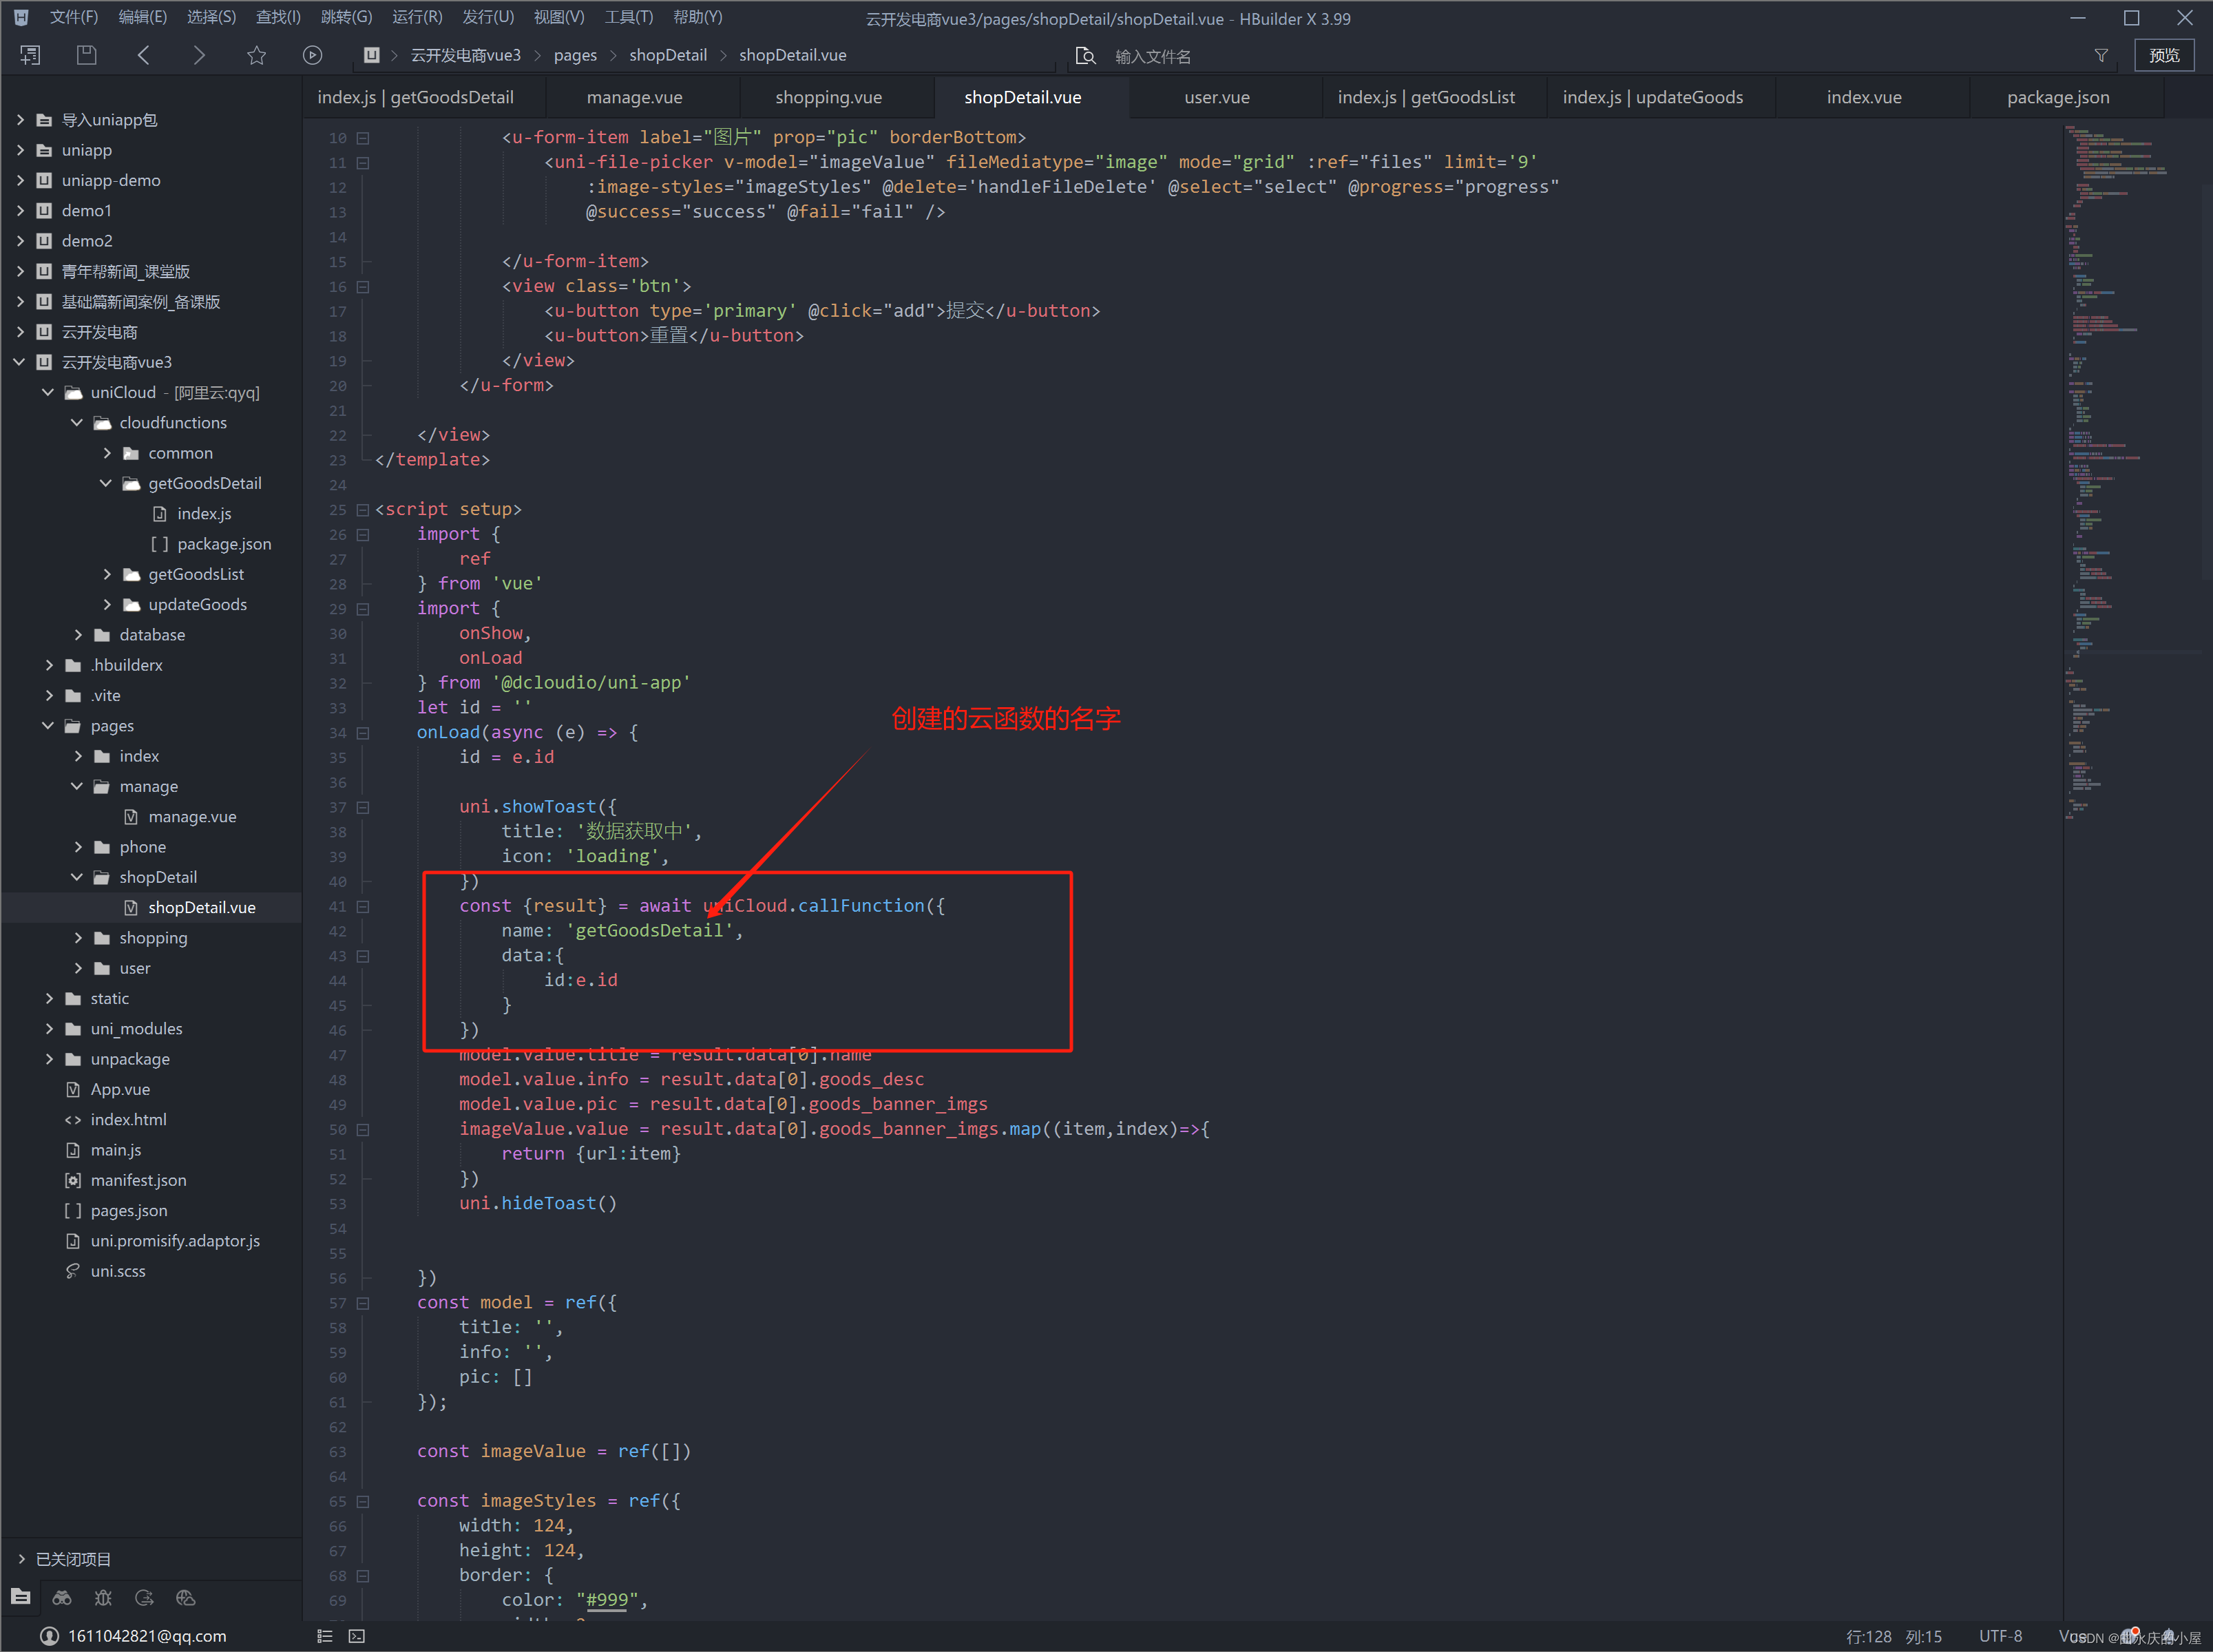Click the code minimap overview
The image size is (2213, 1652).
click(2133, 470)
